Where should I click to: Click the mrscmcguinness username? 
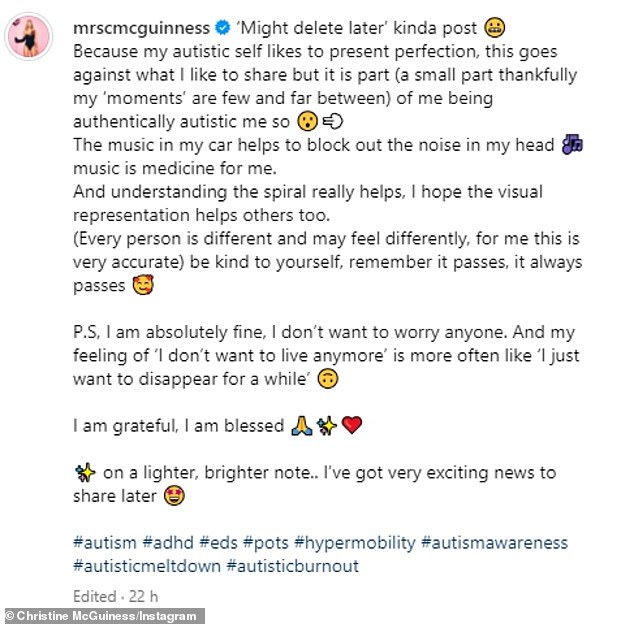(142, 28)
